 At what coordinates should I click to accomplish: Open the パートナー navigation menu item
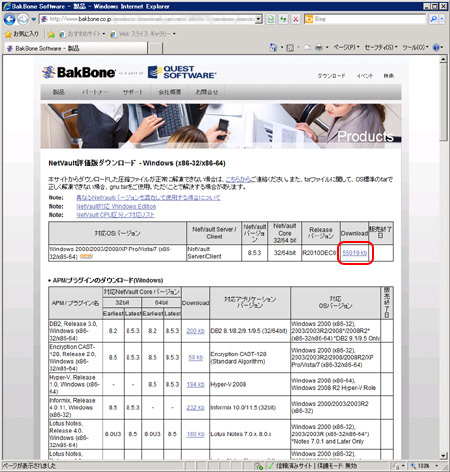coord(95,92)
